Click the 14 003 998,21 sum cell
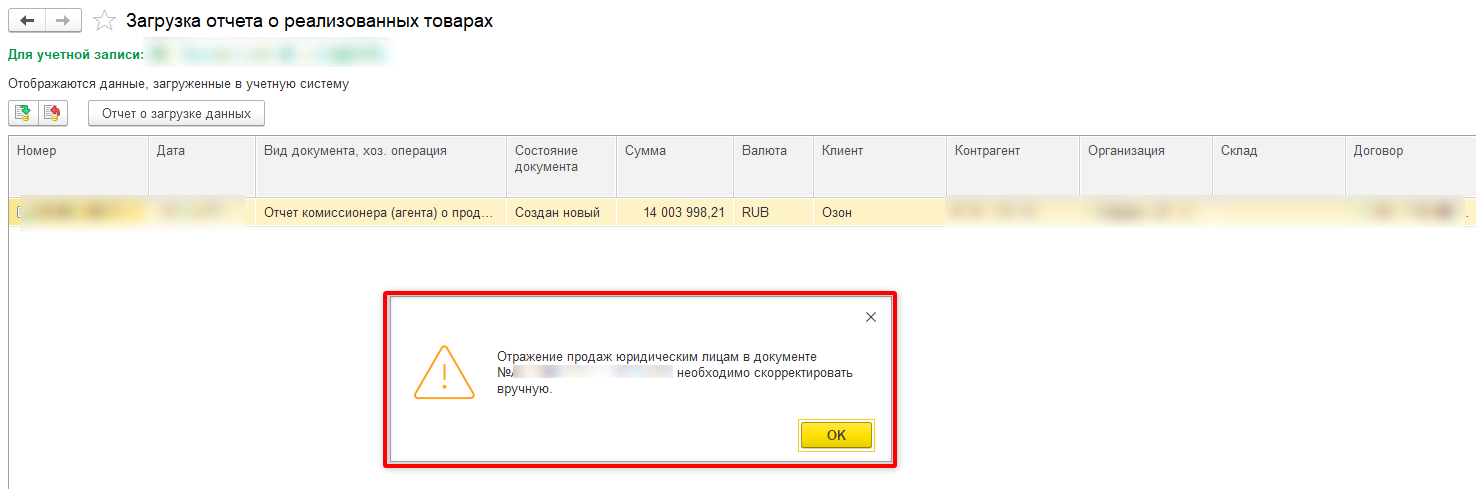The image size is (1476, 489). [x=675, y=213]
